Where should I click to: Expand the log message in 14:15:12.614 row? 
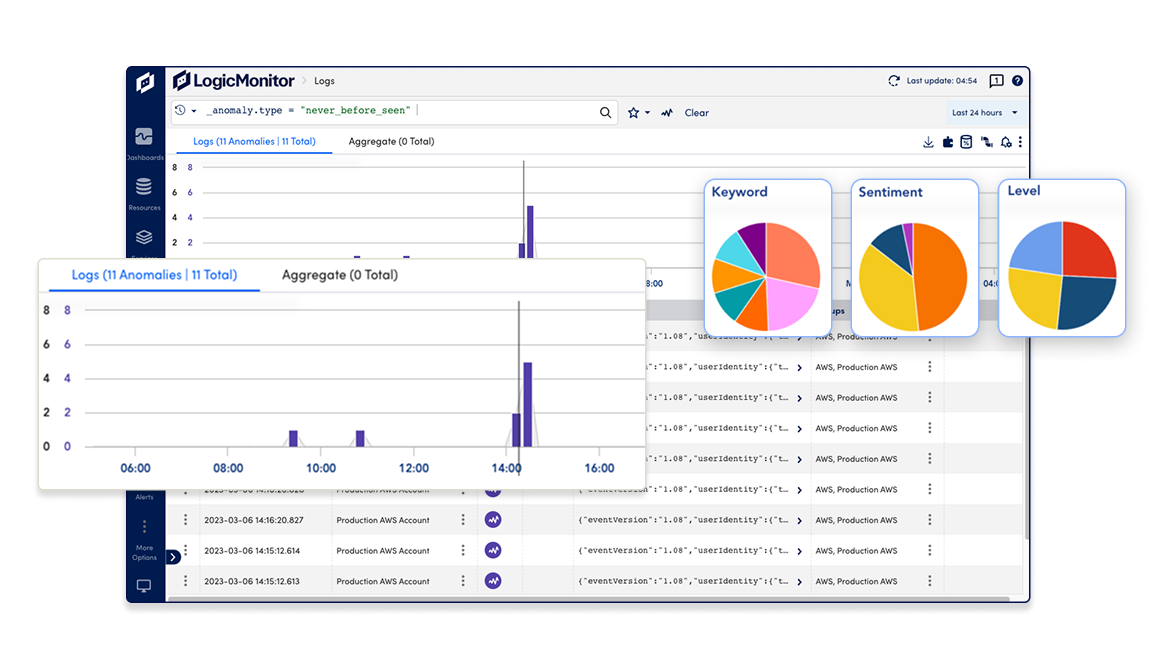800,551
